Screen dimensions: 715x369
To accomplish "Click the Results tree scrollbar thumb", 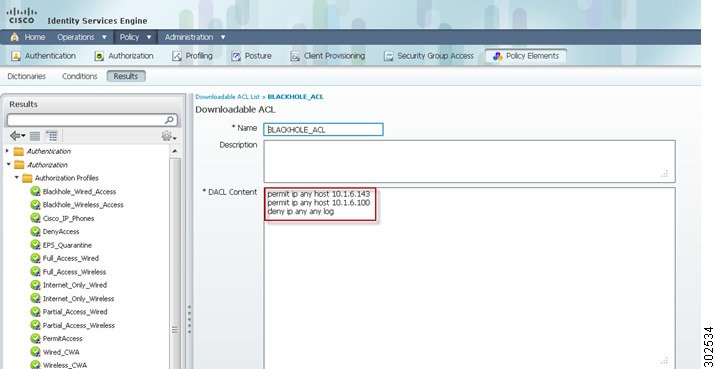I will coord(175,264).
